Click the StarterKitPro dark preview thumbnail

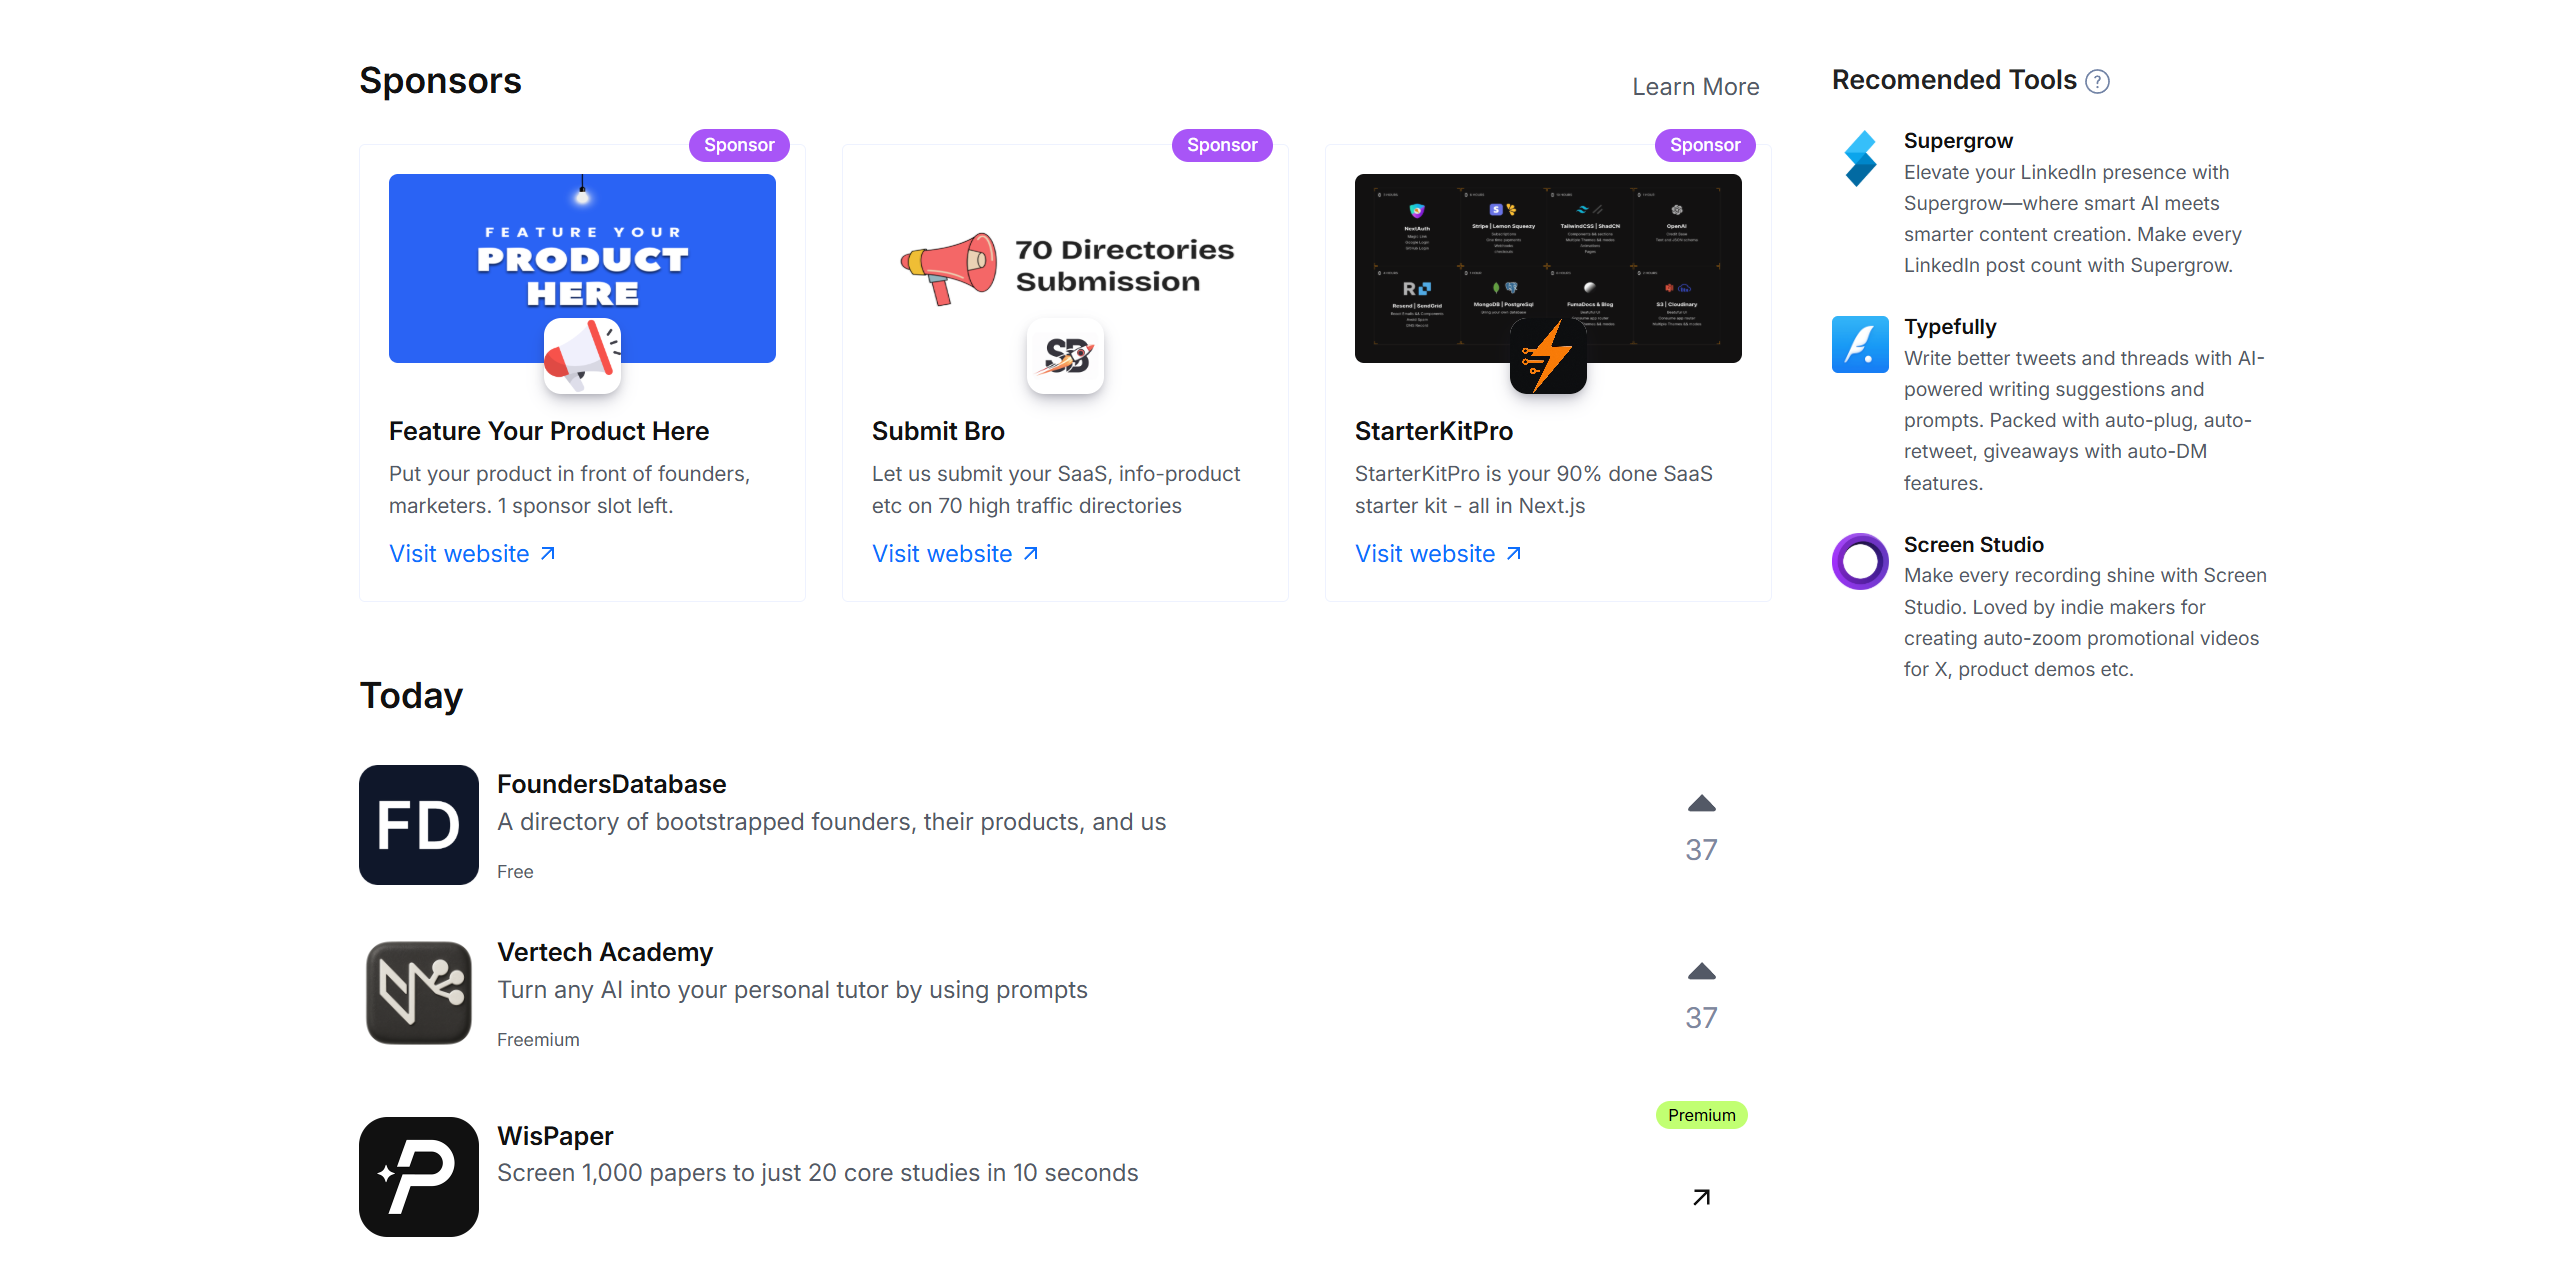pos(1547,268)
